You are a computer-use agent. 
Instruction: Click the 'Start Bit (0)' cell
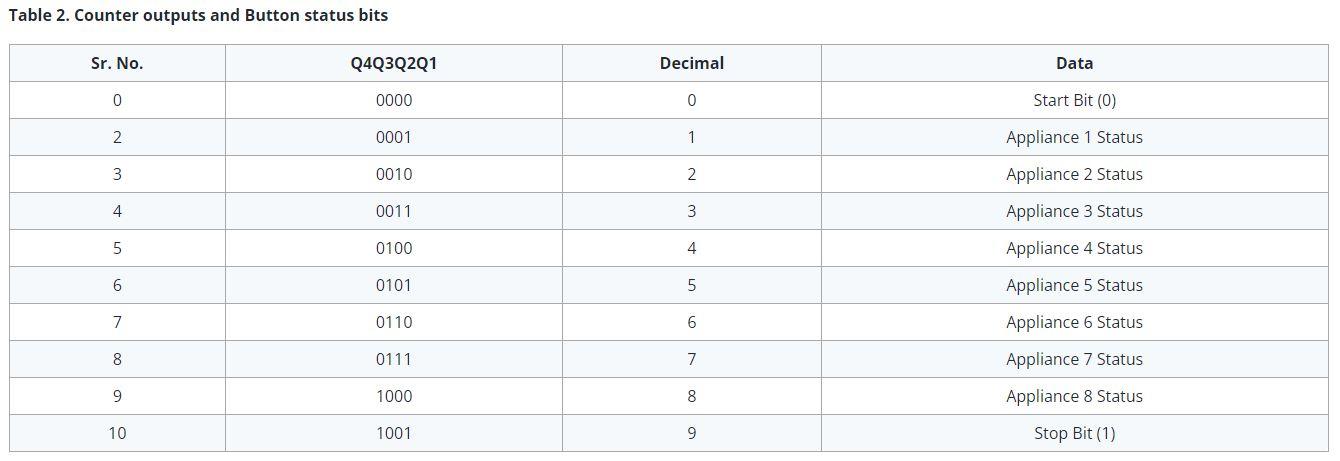1074,100
